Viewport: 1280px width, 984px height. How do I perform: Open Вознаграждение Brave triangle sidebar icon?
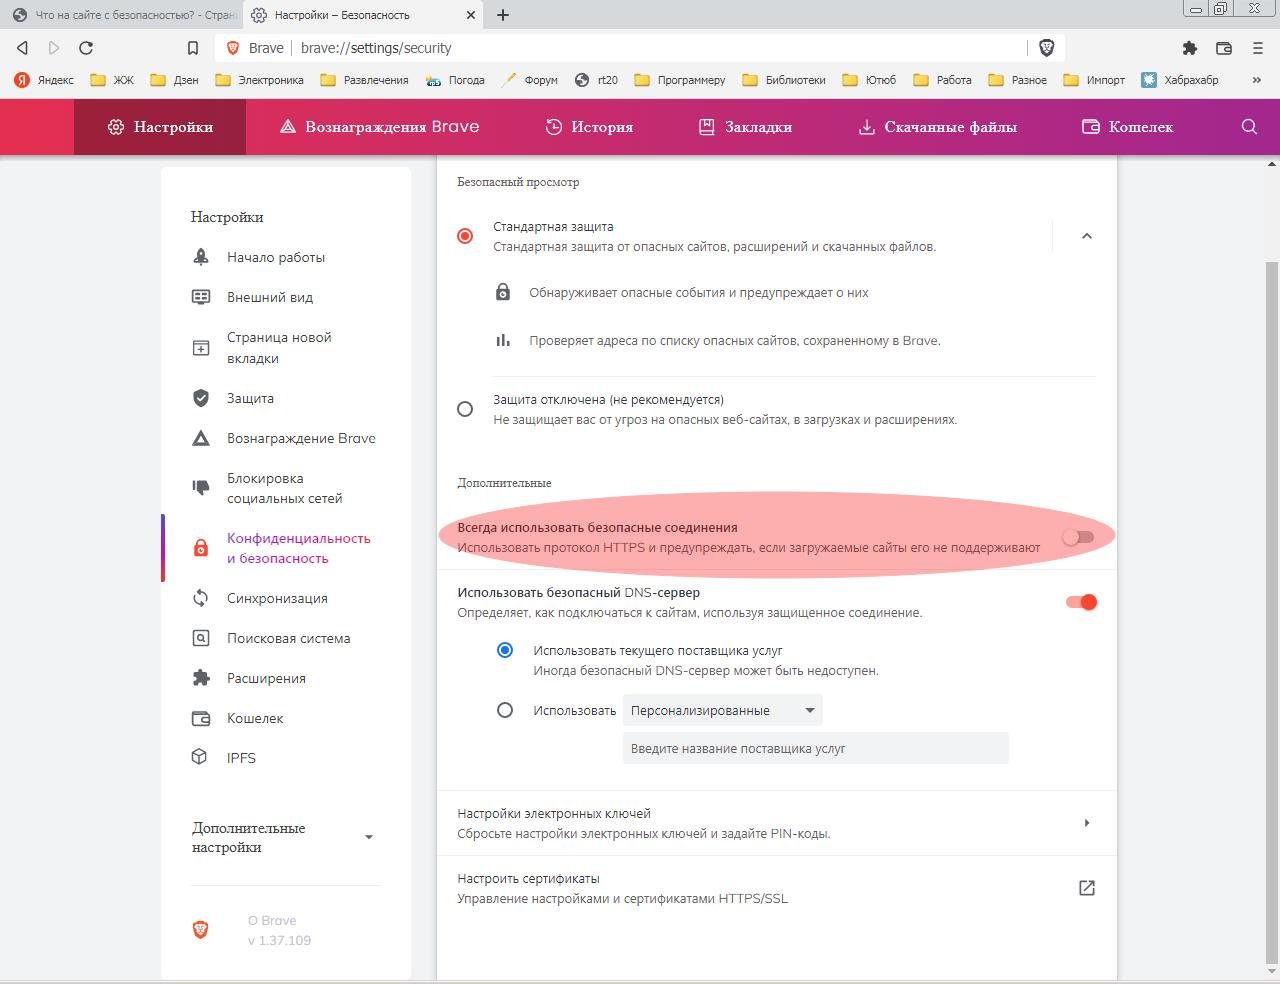[201, 438]
